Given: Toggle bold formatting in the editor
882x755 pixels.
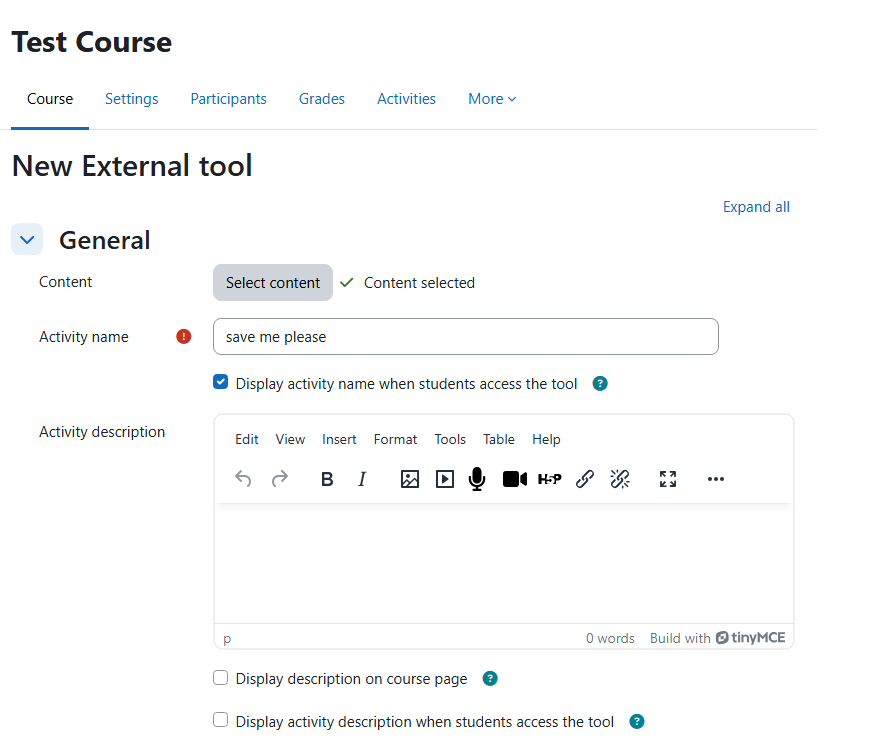Looking at the screenshot, I should [327, 479].
